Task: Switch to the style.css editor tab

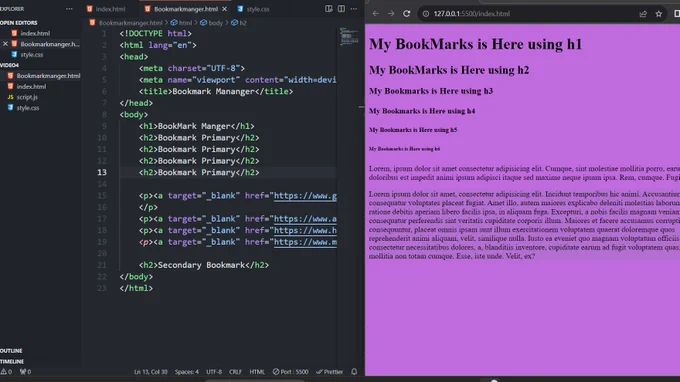Action: (x=253, y=9)
